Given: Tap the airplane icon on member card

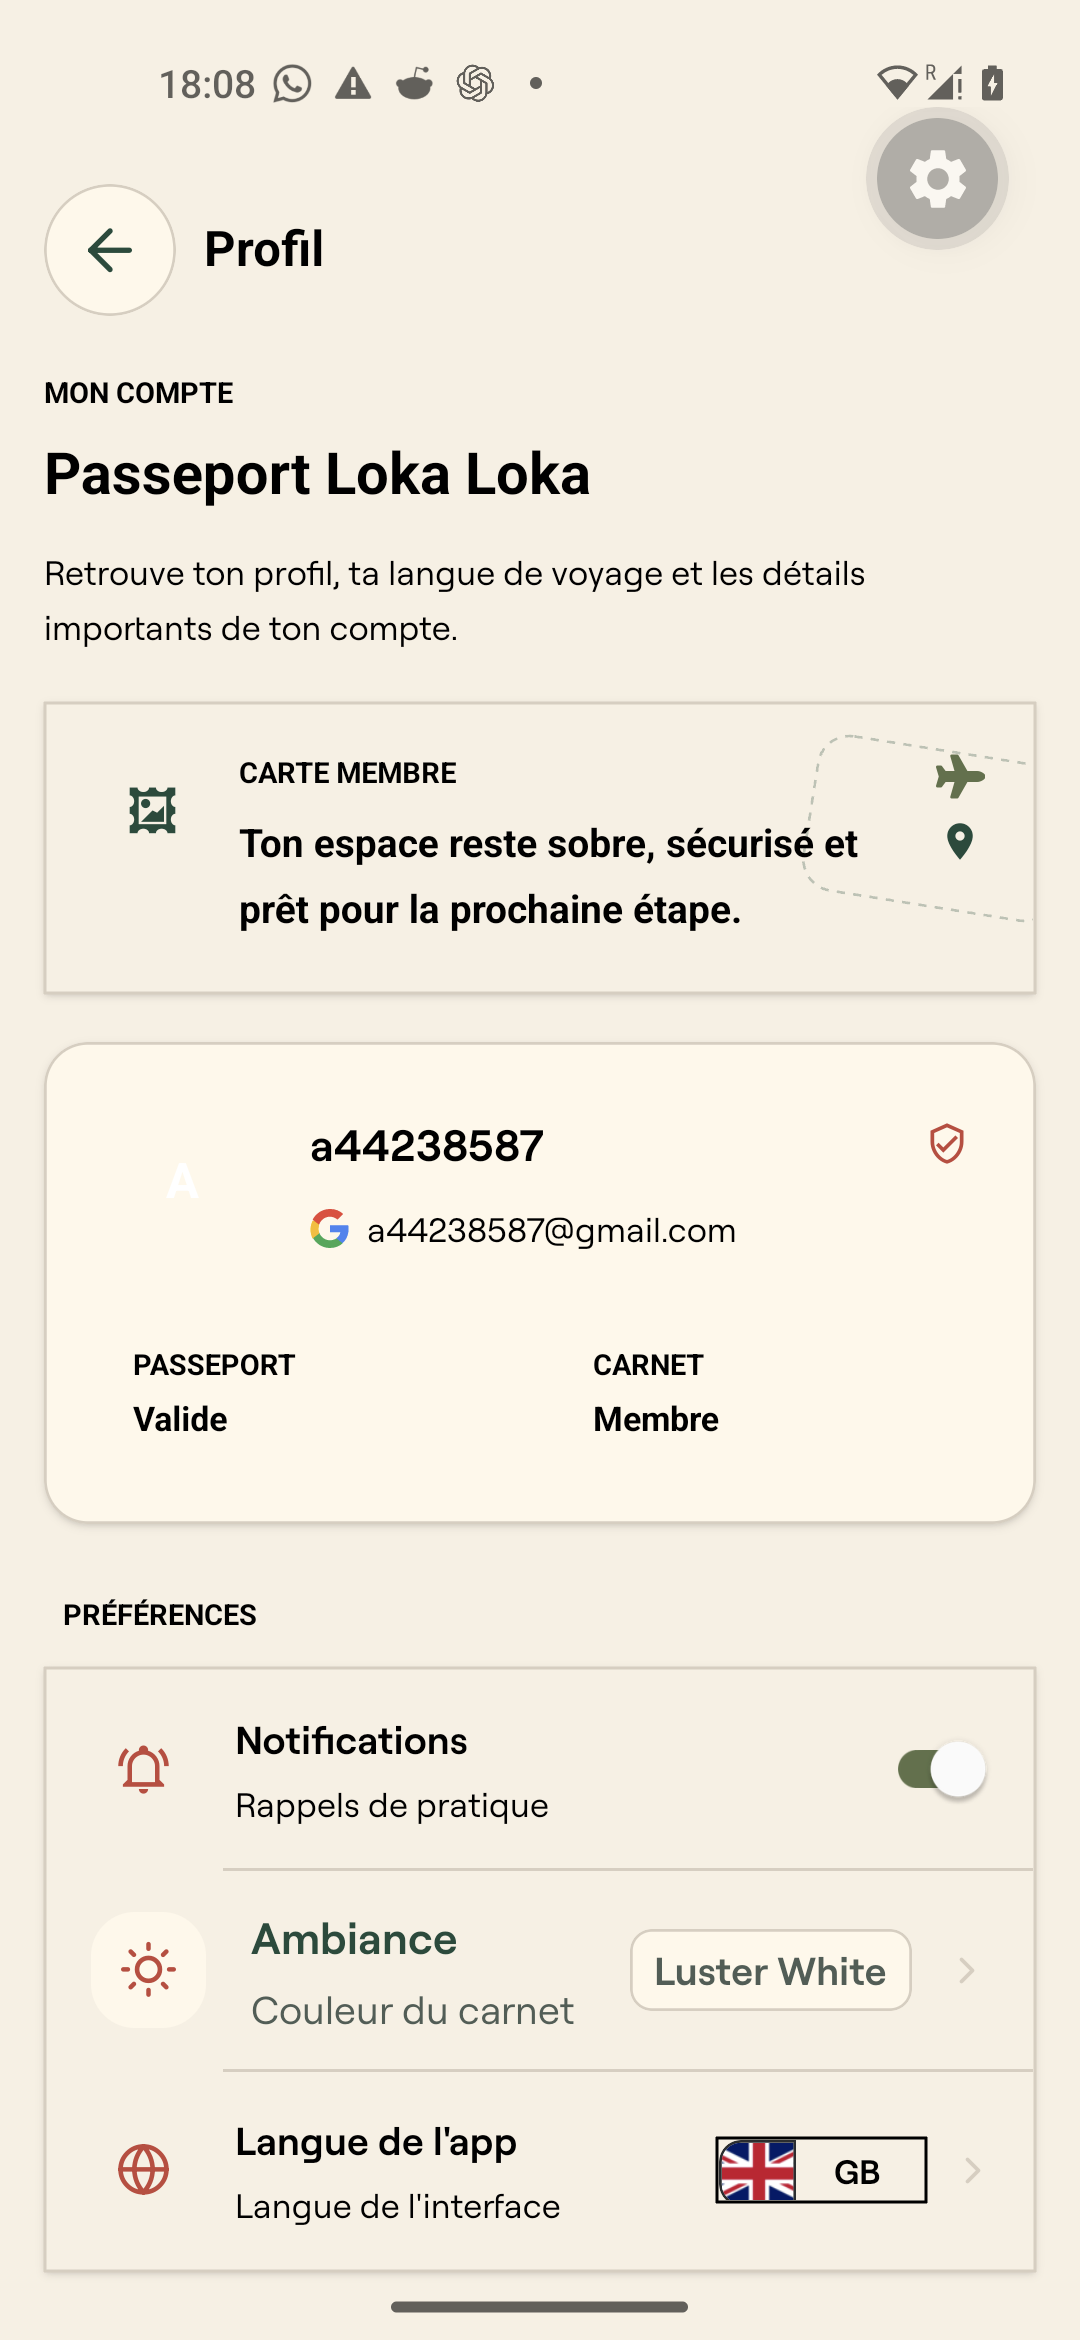Looking at the screenshot, I should click(960, 776).
